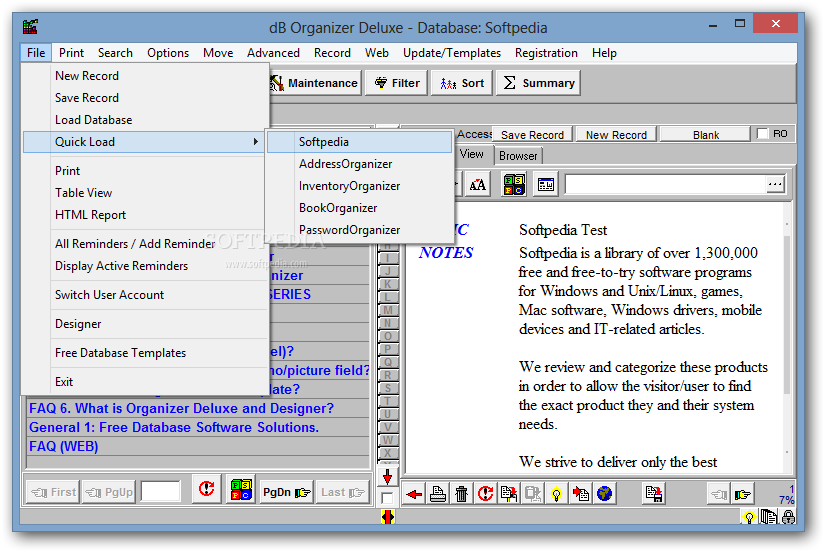Click the printer icon in the record toolbar
This screenshot has width=825, height=552.
(438, 494)
